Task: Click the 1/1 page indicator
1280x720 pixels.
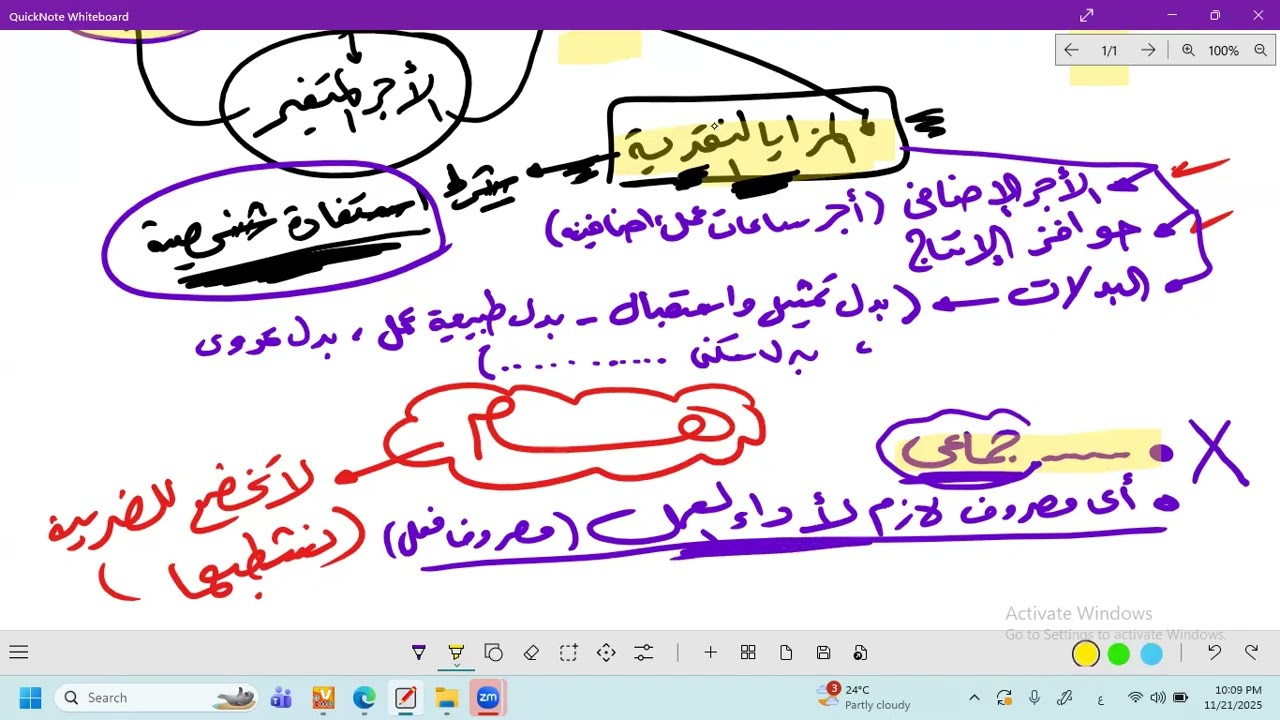Action: pos(1109,50)
